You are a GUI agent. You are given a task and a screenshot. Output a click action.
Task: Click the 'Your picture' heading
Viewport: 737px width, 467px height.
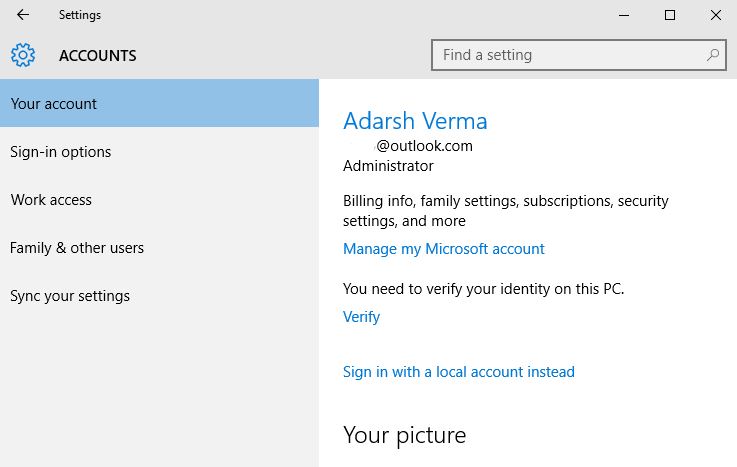click(404, 435)
